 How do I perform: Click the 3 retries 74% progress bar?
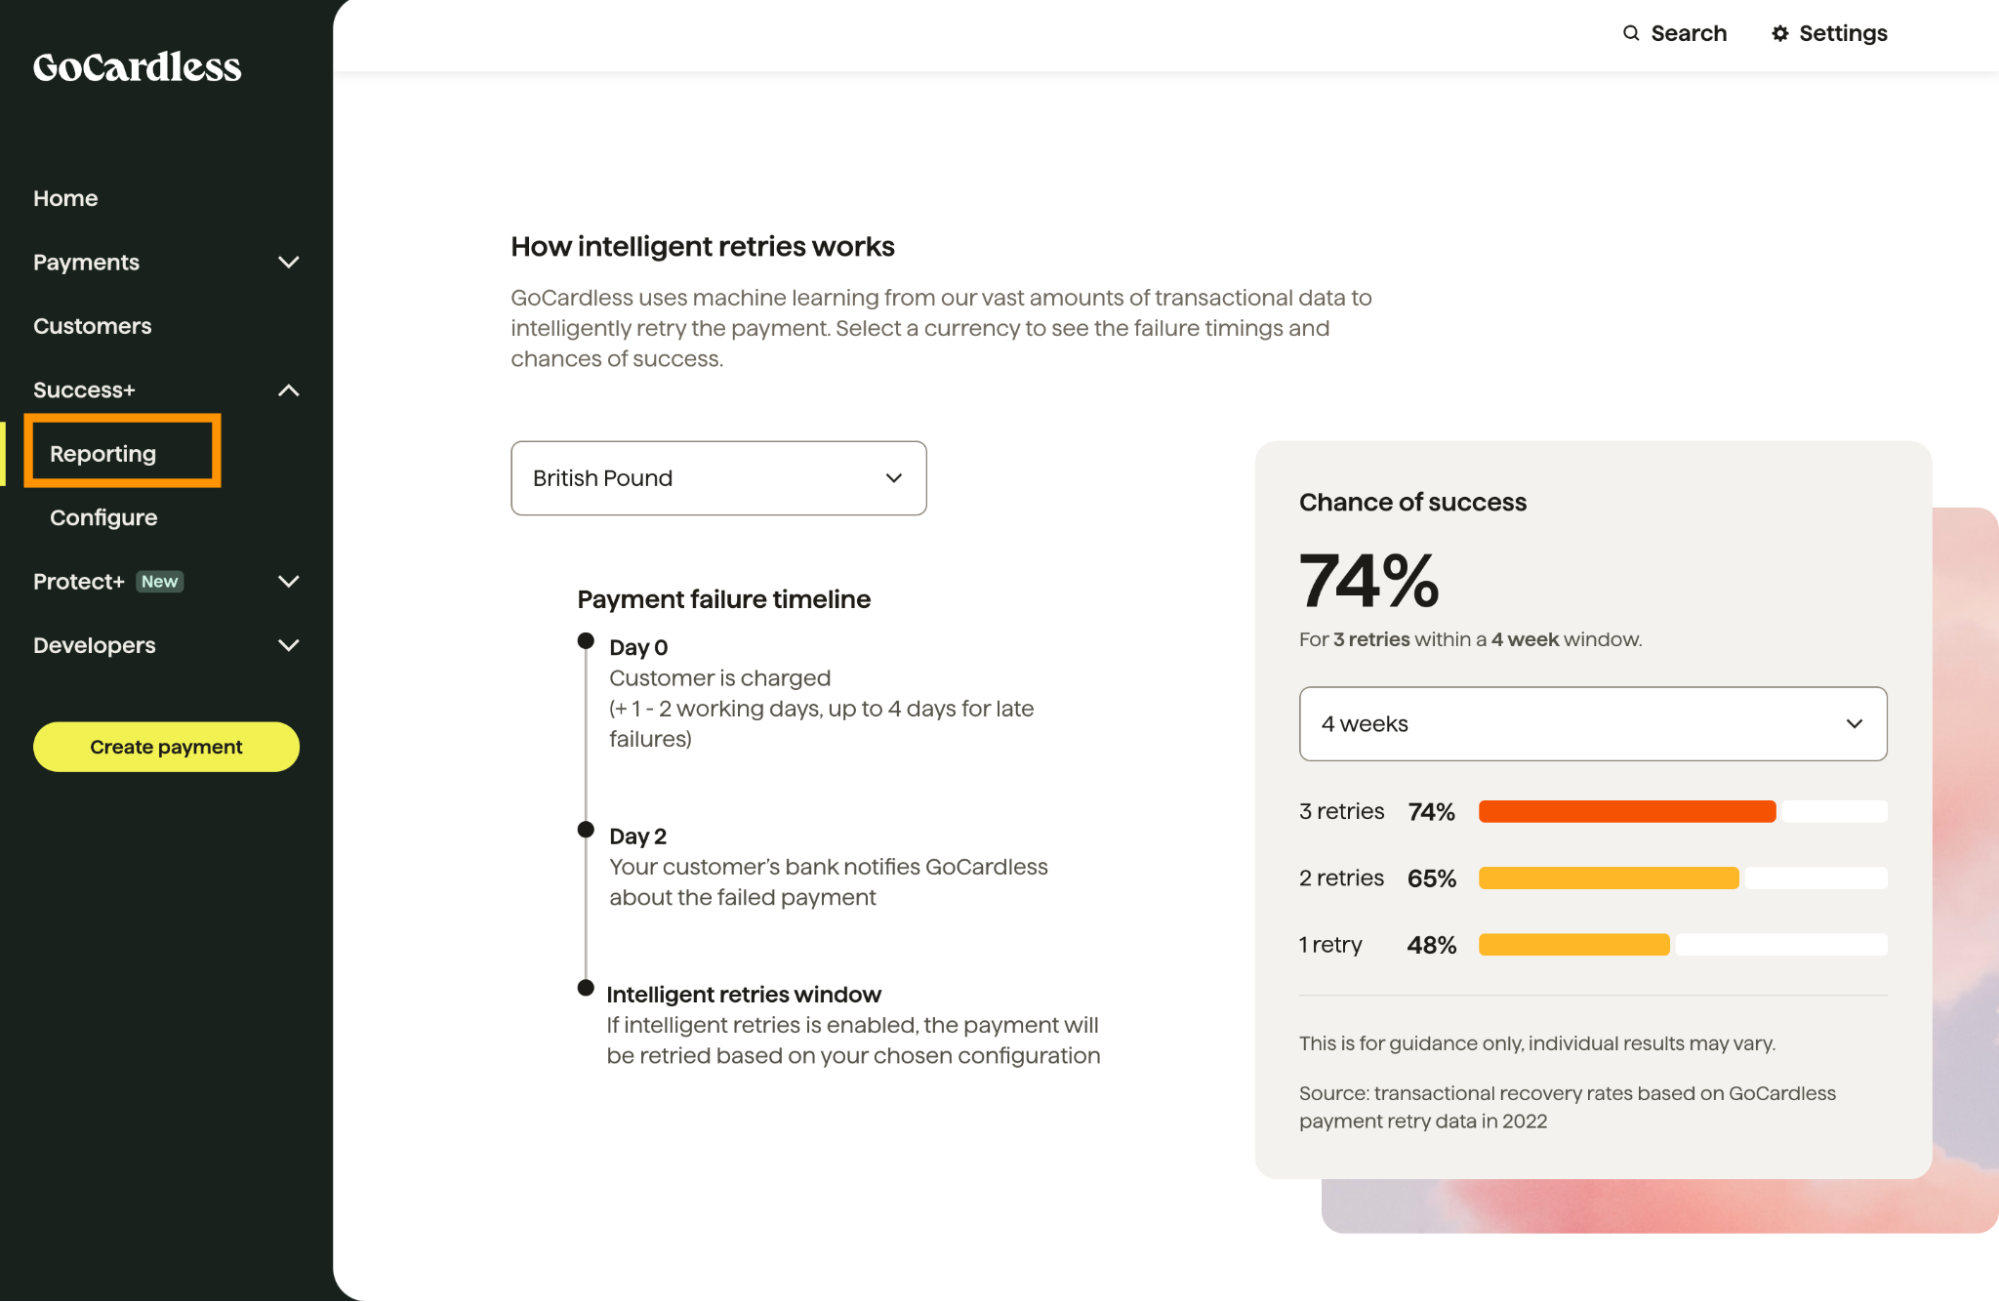1682,811
